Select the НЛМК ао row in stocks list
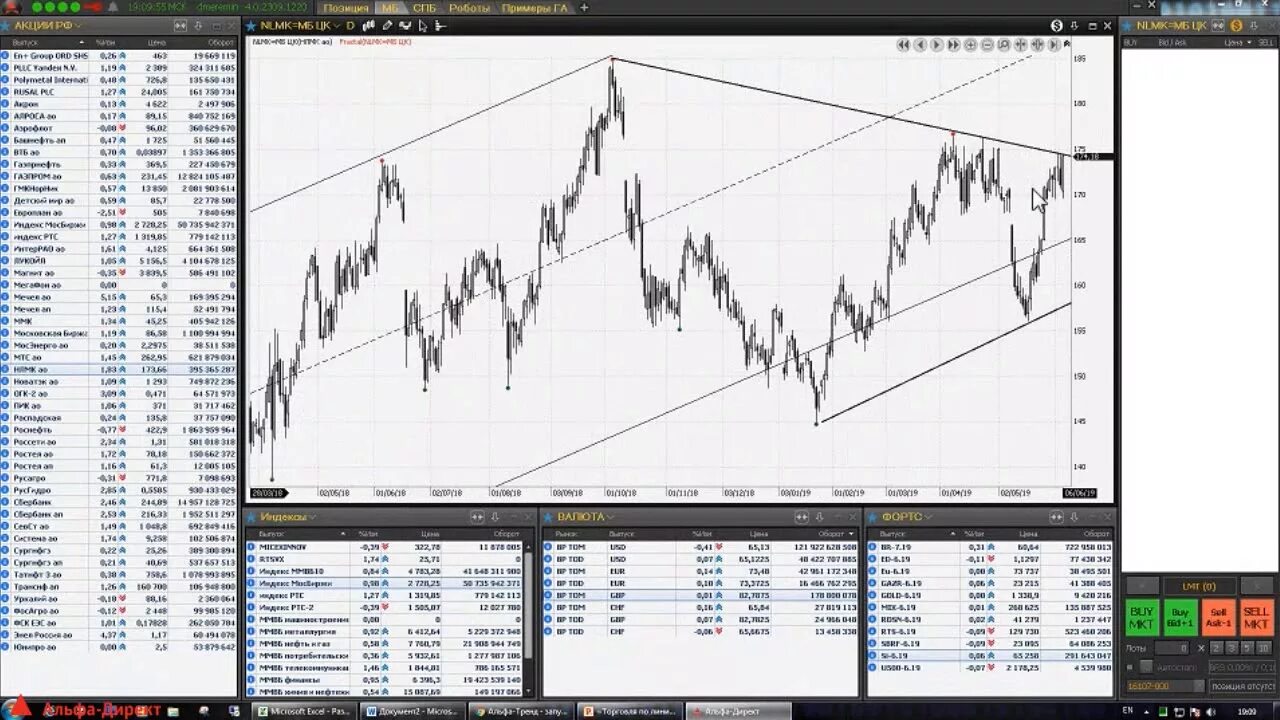1280x720 pixels. pos(120,369)
